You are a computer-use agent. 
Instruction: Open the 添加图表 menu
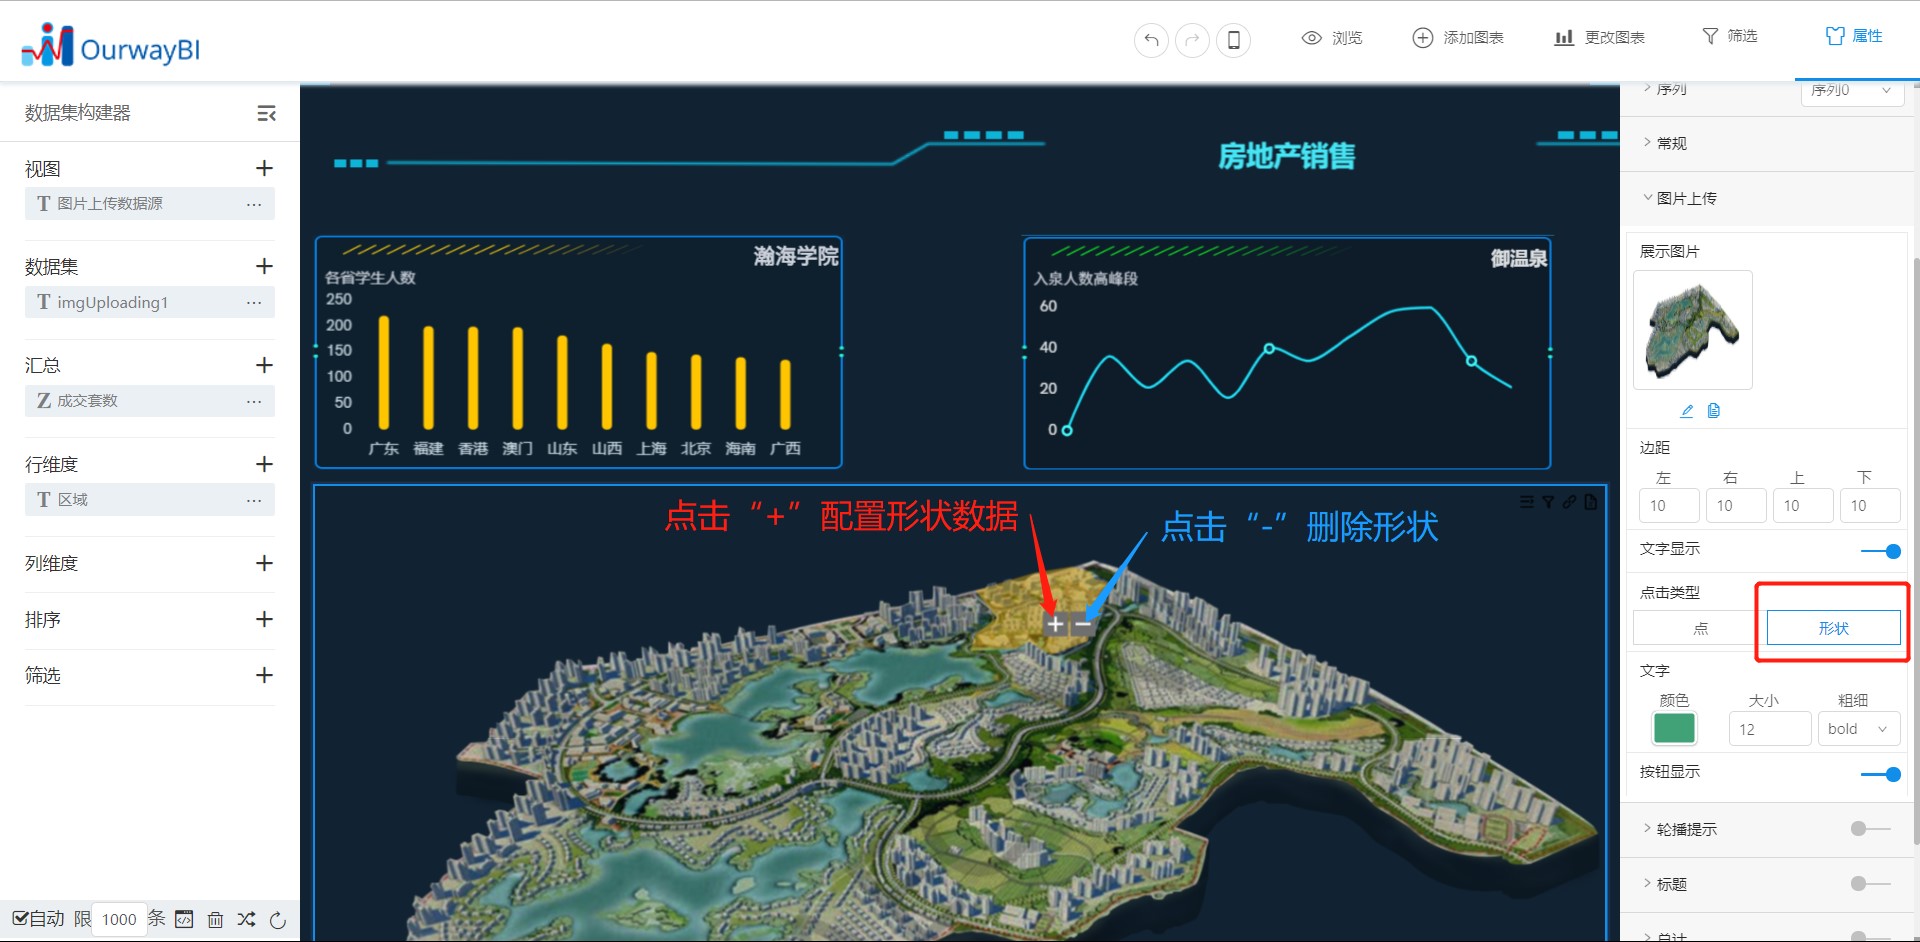(x=1458, y=38)
